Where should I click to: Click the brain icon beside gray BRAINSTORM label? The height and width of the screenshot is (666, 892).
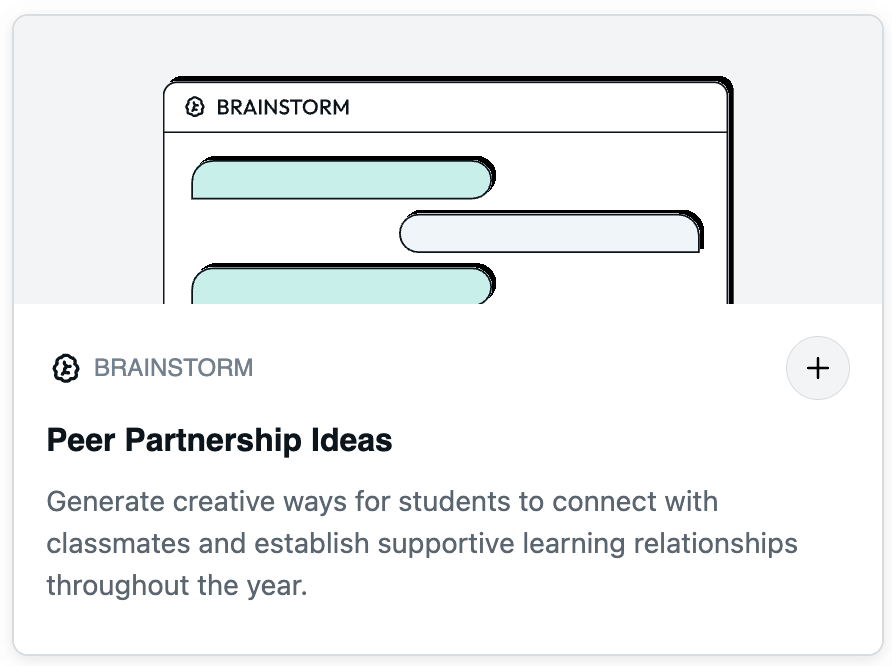[x=66, y=368]
